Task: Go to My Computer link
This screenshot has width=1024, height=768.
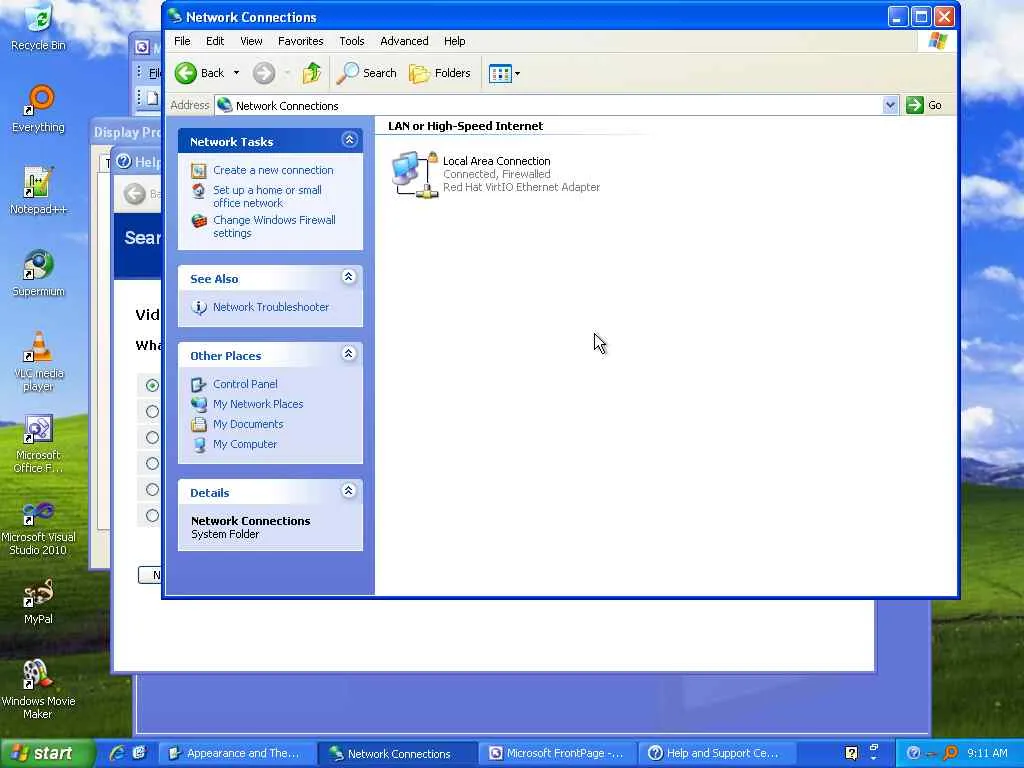Action: point(245,444)
